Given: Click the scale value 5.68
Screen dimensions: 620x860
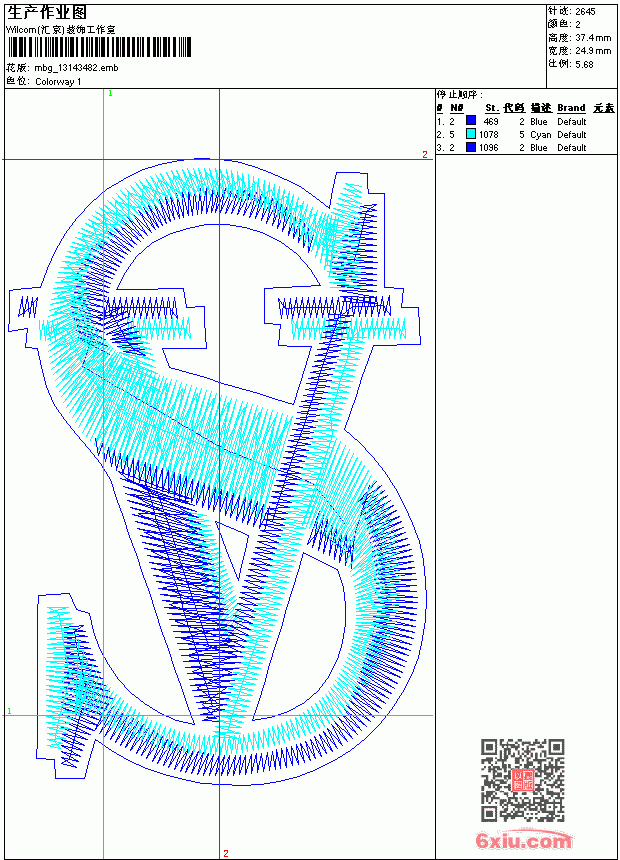Looking at the screenshot, I should (584, 64).
